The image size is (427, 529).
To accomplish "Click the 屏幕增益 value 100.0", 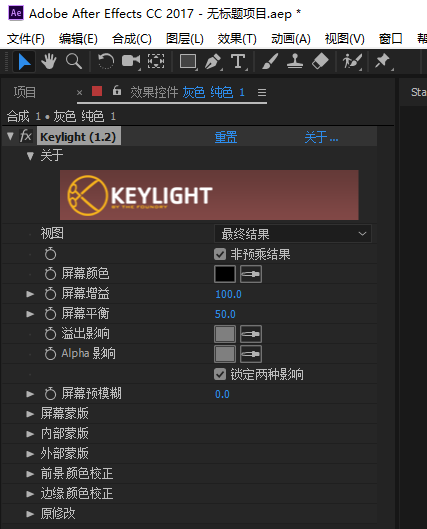I will coord(228,294).
